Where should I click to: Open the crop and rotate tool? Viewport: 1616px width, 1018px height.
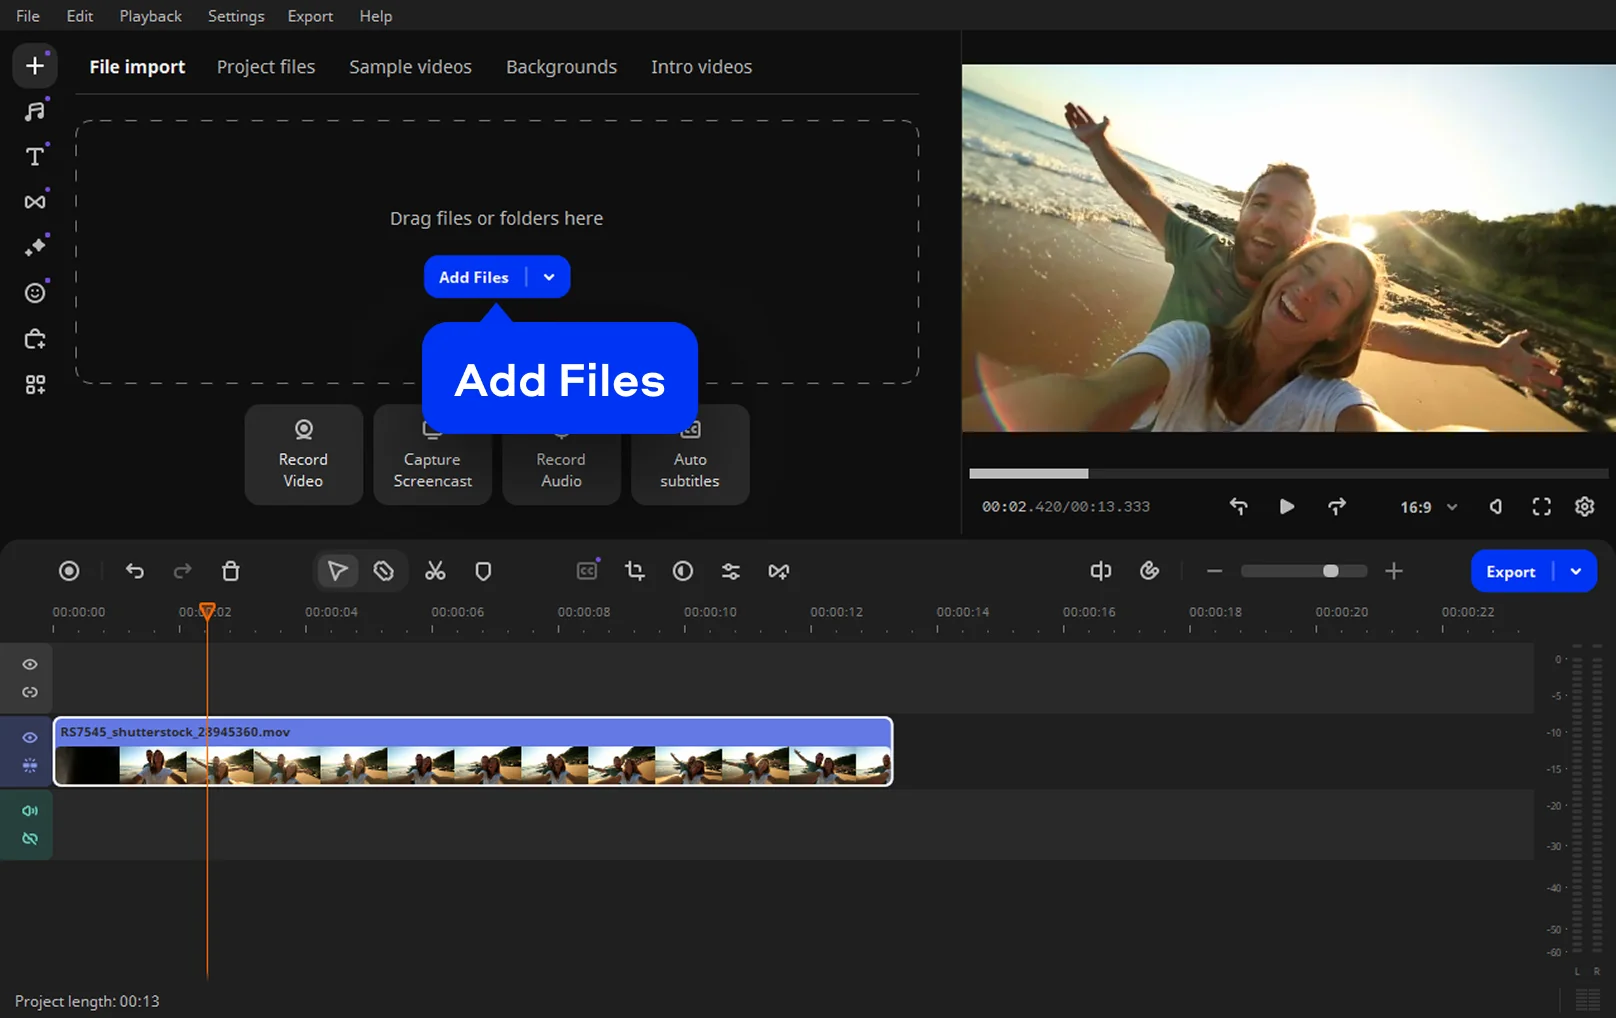634,571
